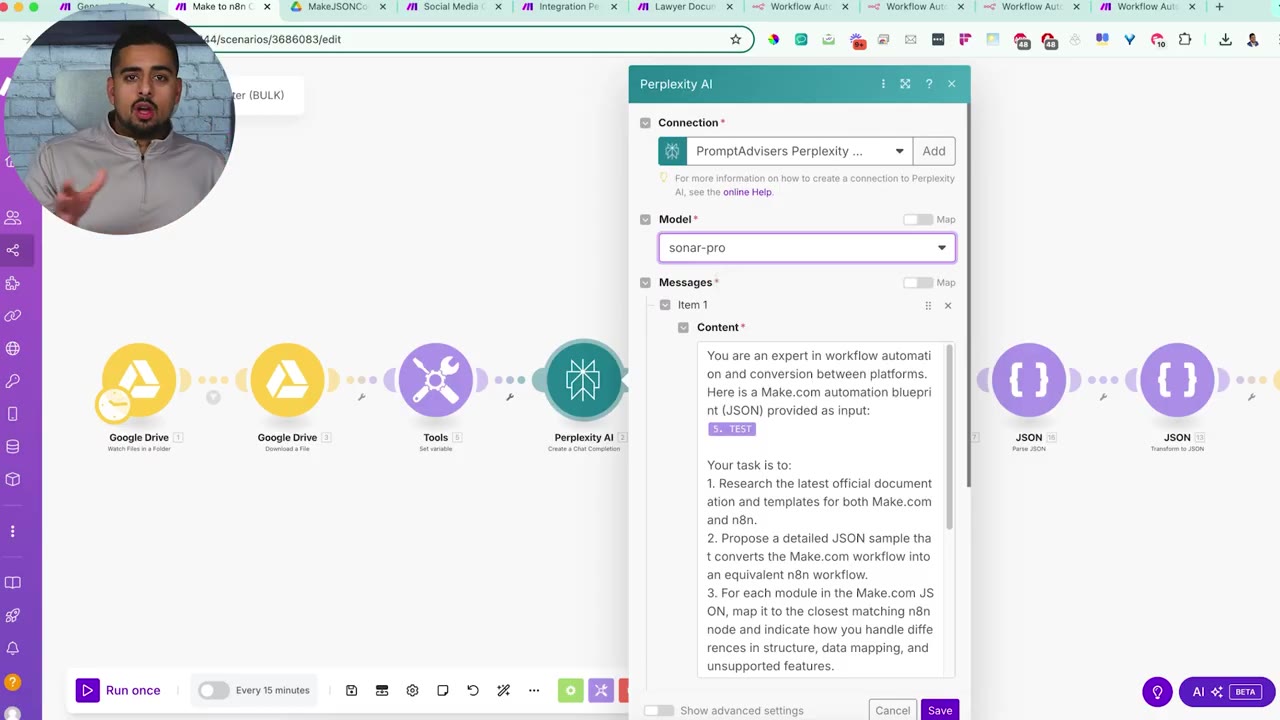1280x720 pixels.
Task: Open bottom toolbar three-dot more menu
Action: coord(534,690)
